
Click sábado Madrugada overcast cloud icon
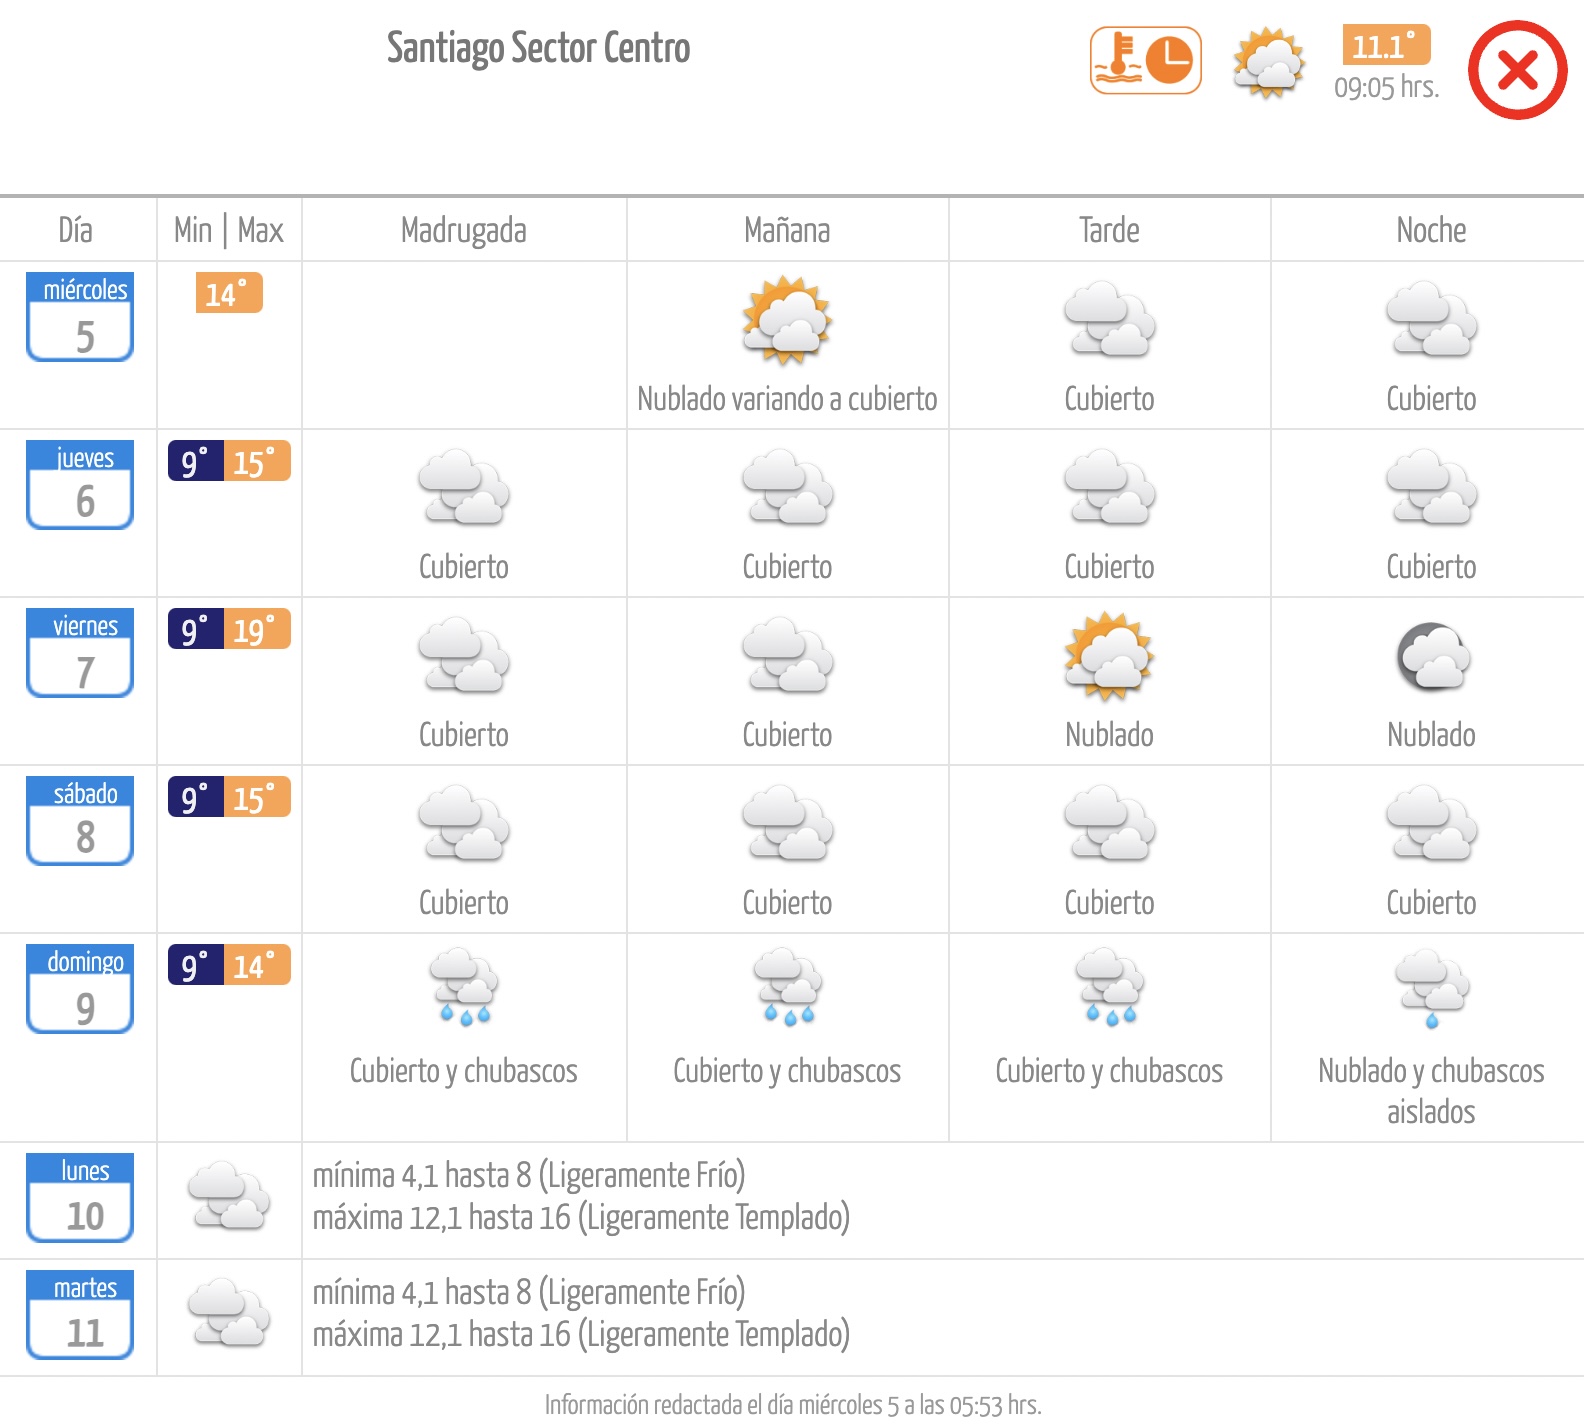(464, 824)
